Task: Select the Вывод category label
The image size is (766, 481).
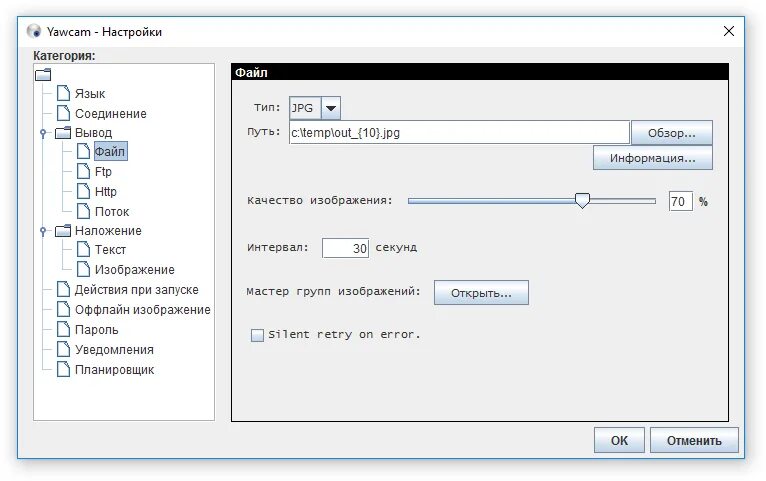Action: [x=93, y=133]
